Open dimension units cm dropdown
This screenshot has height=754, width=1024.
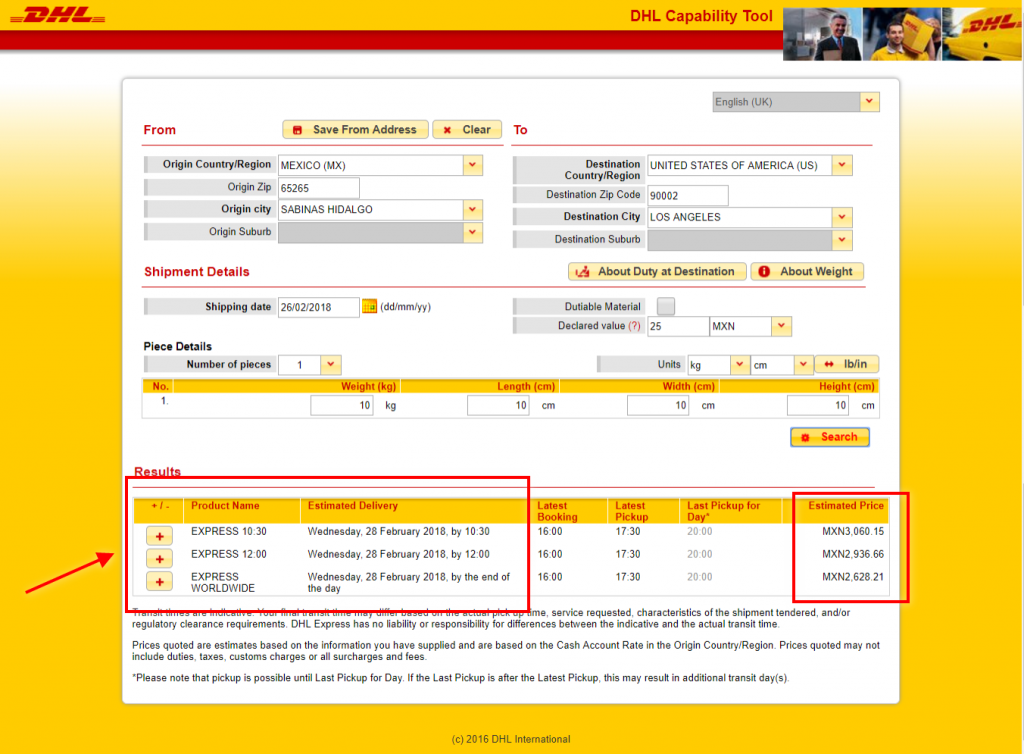coord(803,364)
